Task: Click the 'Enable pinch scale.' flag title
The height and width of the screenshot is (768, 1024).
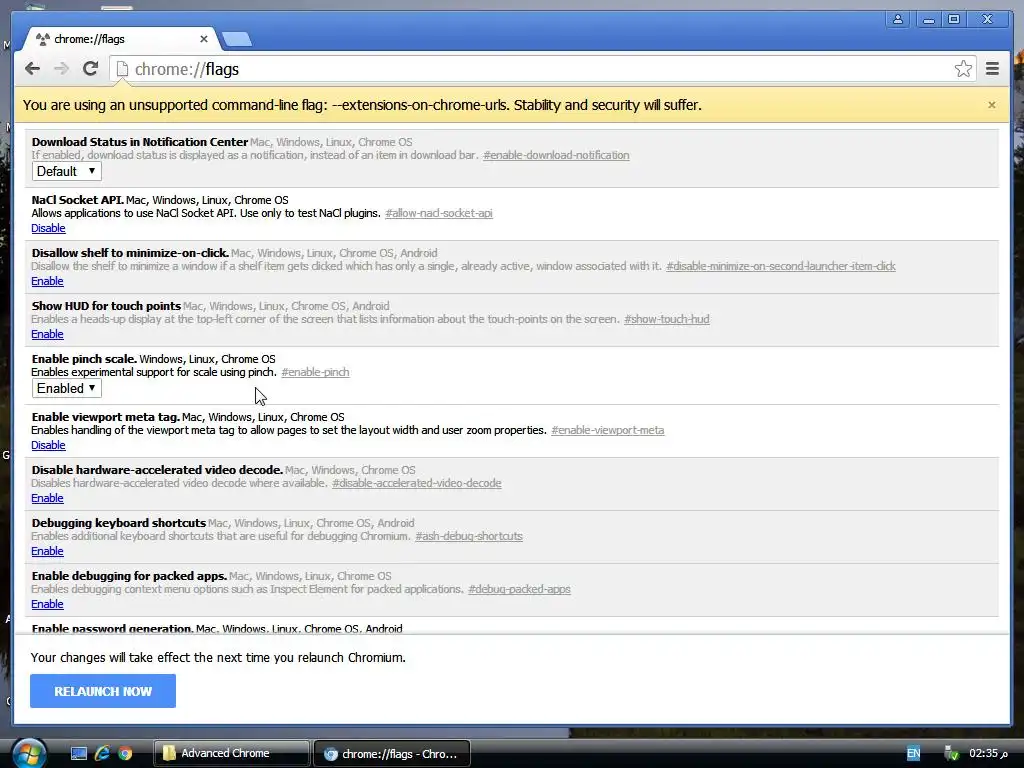Action: point(84,359)
